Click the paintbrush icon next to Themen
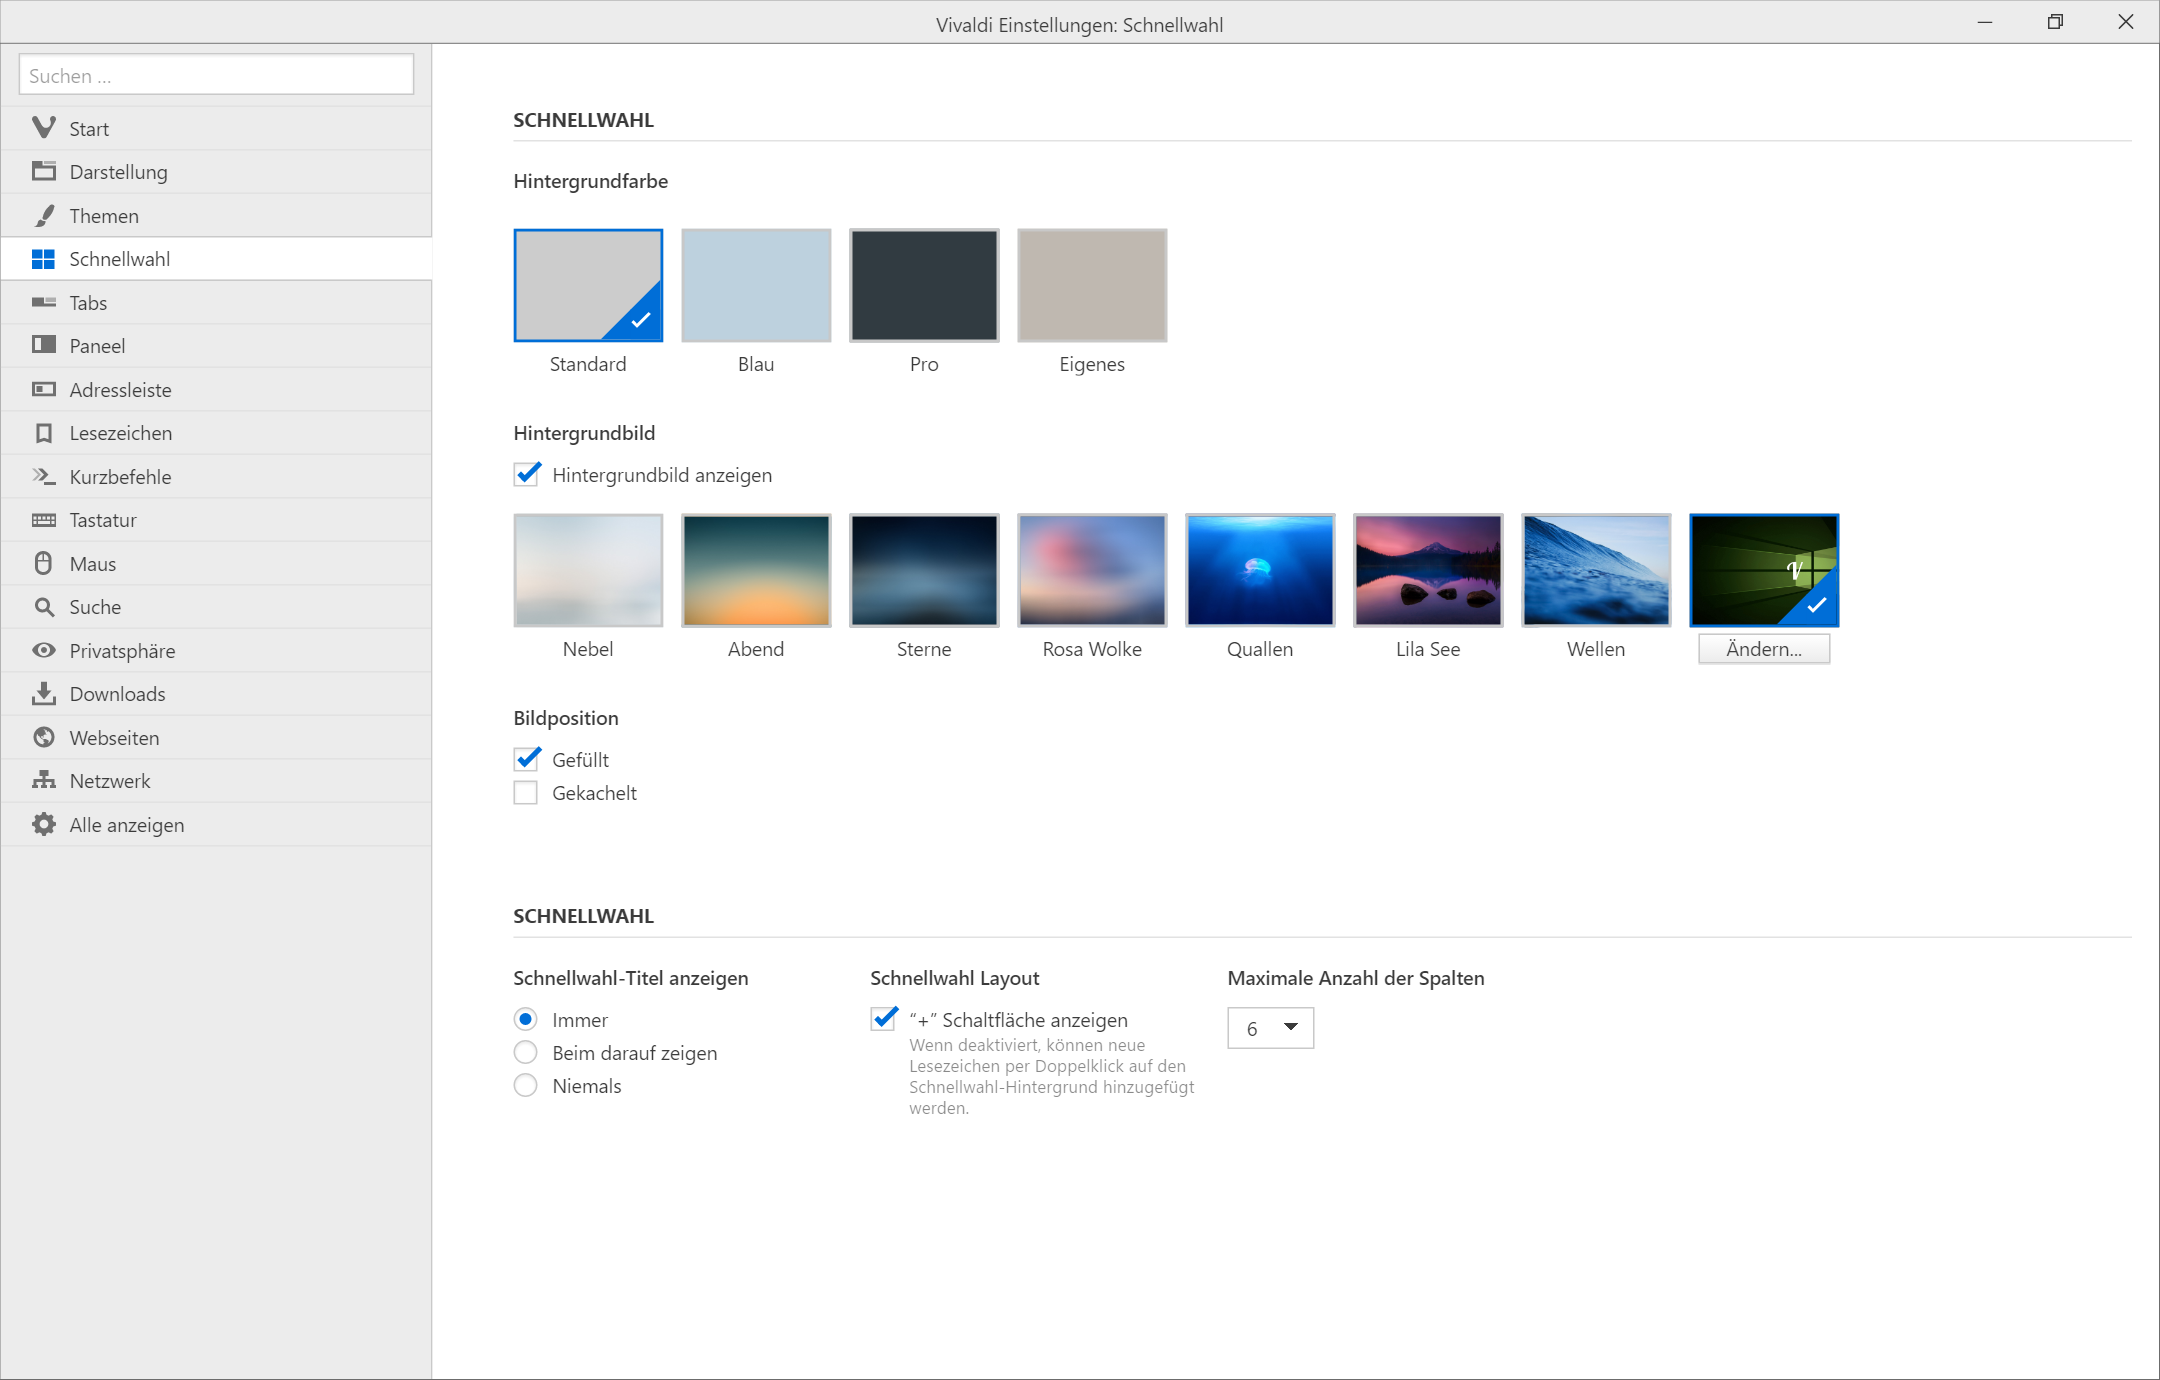 43,216
